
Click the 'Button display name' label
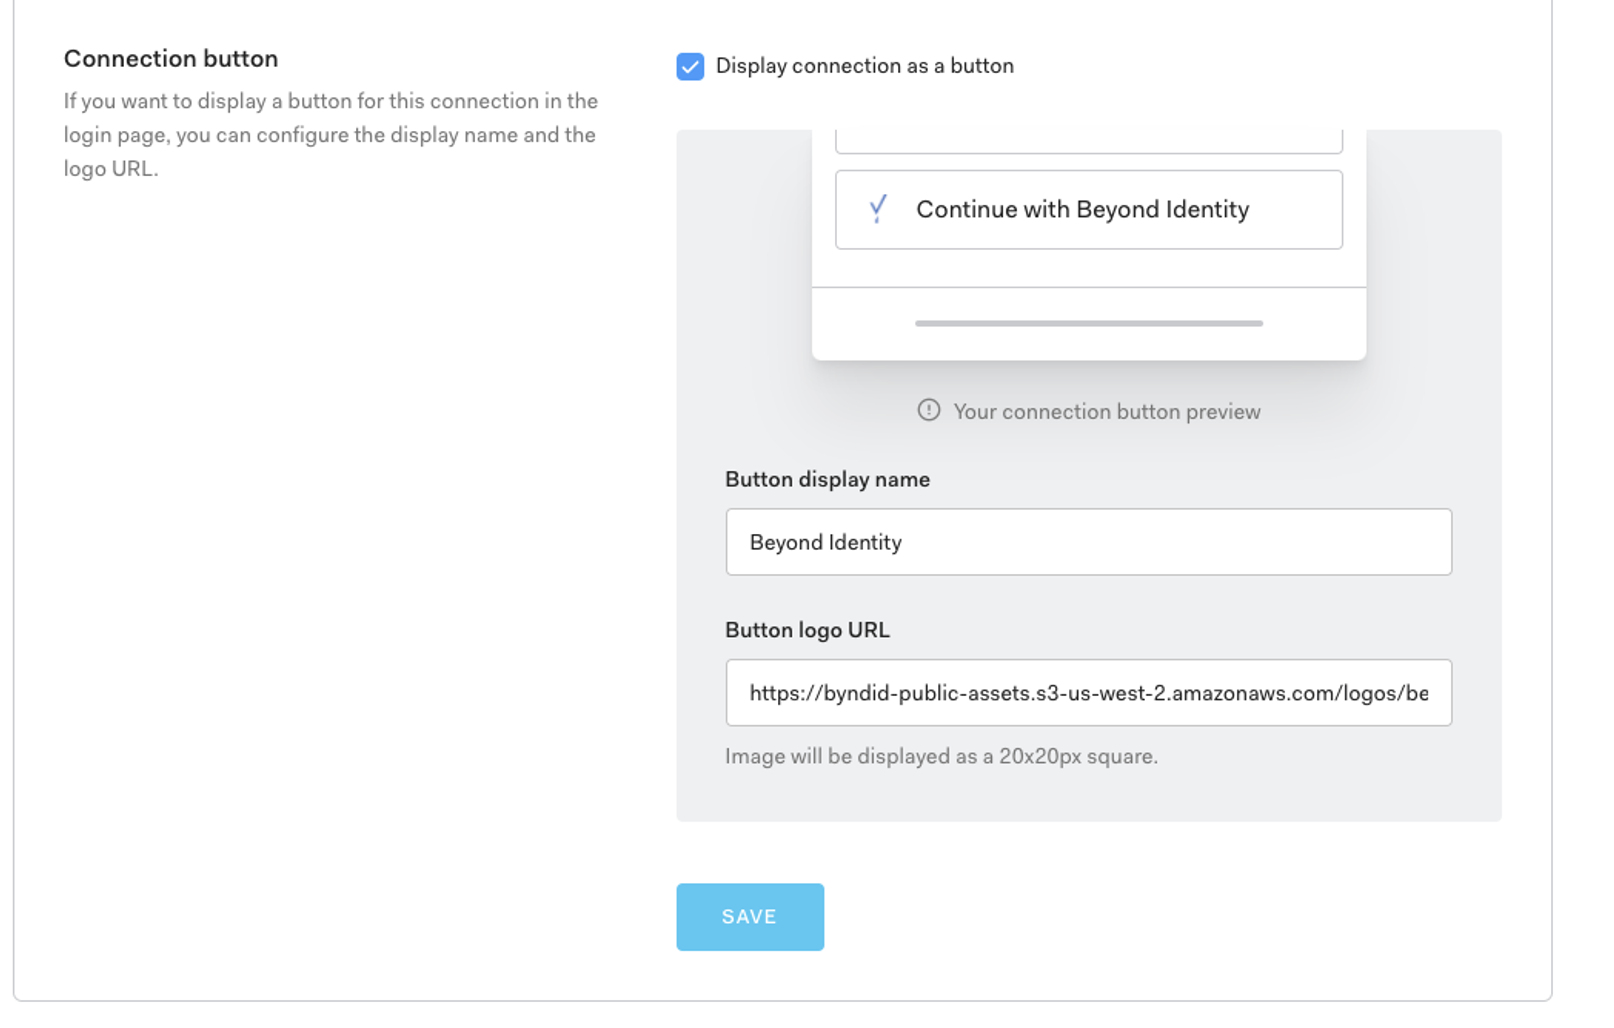coord(827,480)
